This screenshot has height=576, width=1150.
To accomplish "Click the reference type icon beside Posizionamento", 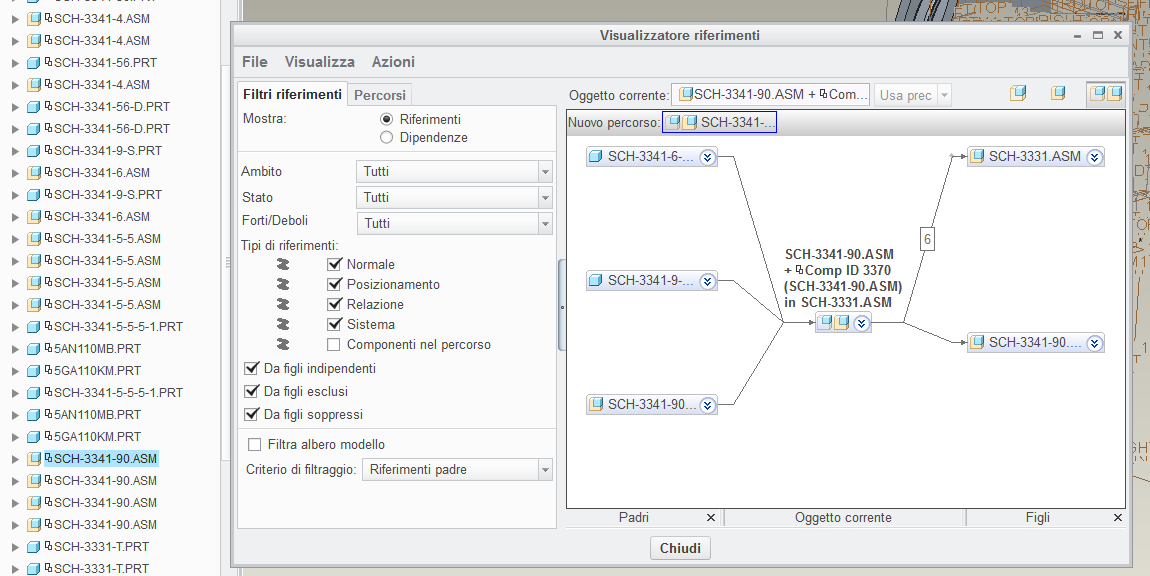I will tap(283, 284).
